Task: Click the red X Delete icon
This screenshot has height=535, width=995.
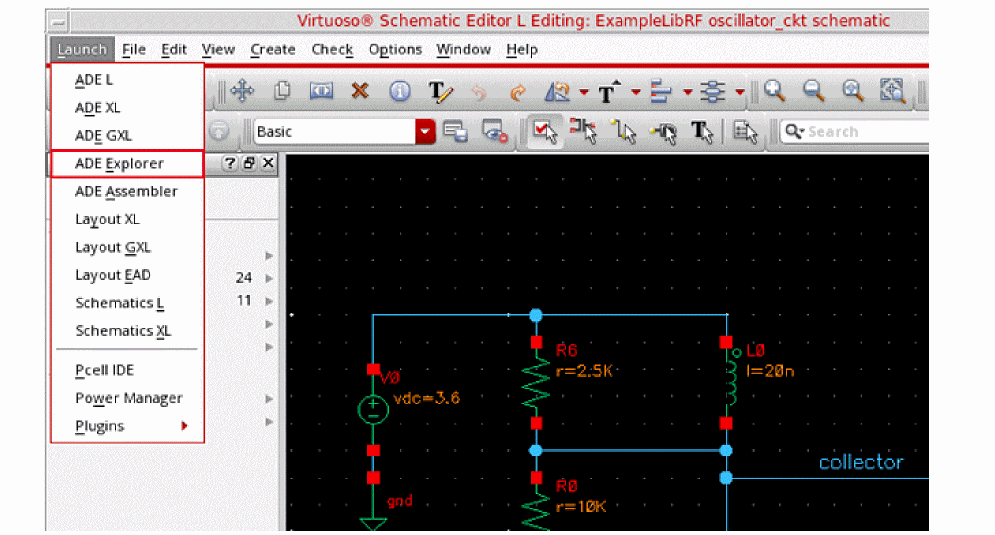Action: 360,91
